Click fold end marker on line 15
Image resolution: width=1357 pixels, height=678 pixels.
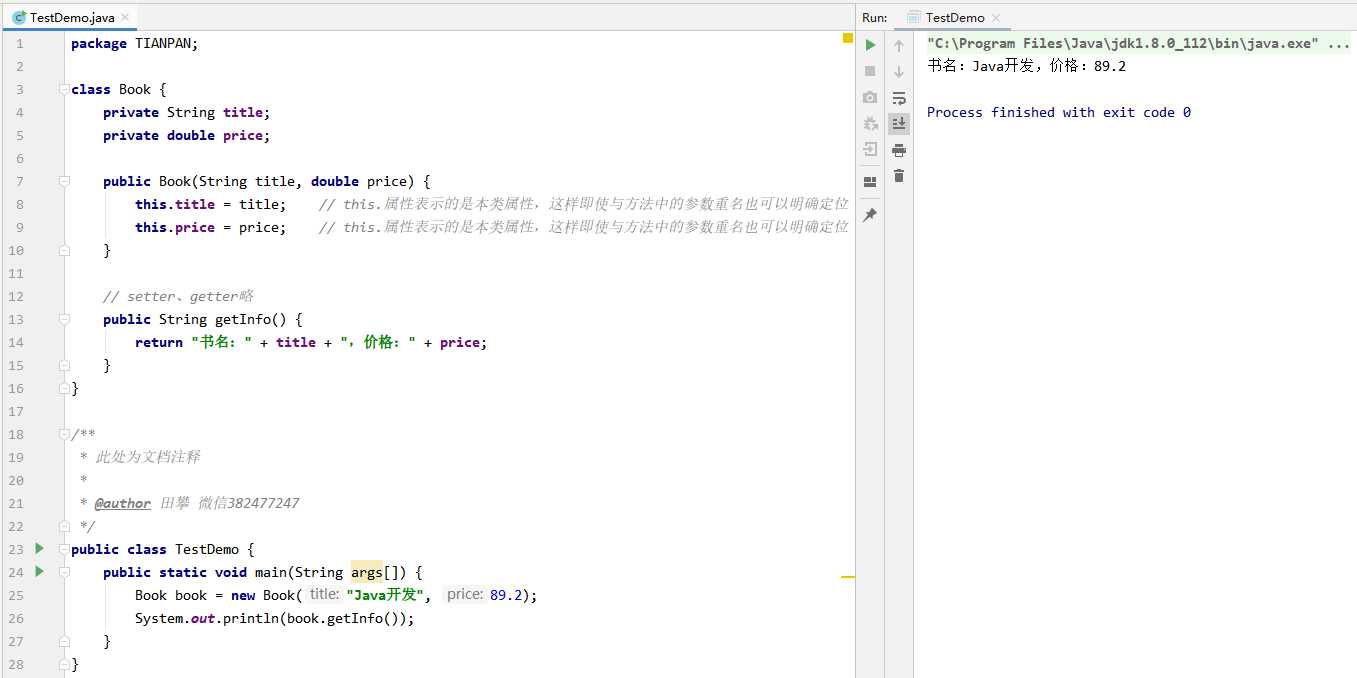point(64,365)
